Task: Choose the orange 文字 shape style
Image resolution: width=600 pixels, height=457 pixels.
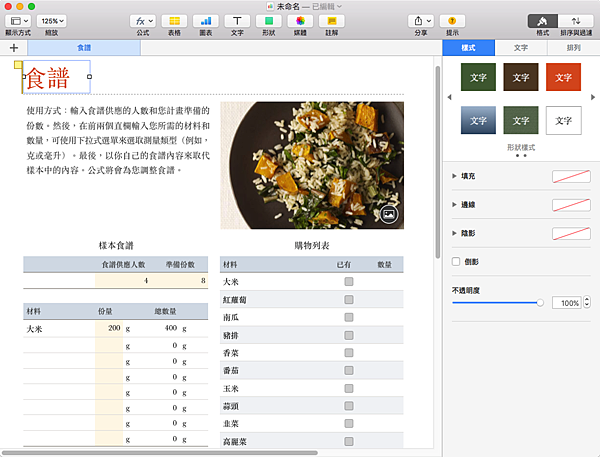Action: point(563,77)
